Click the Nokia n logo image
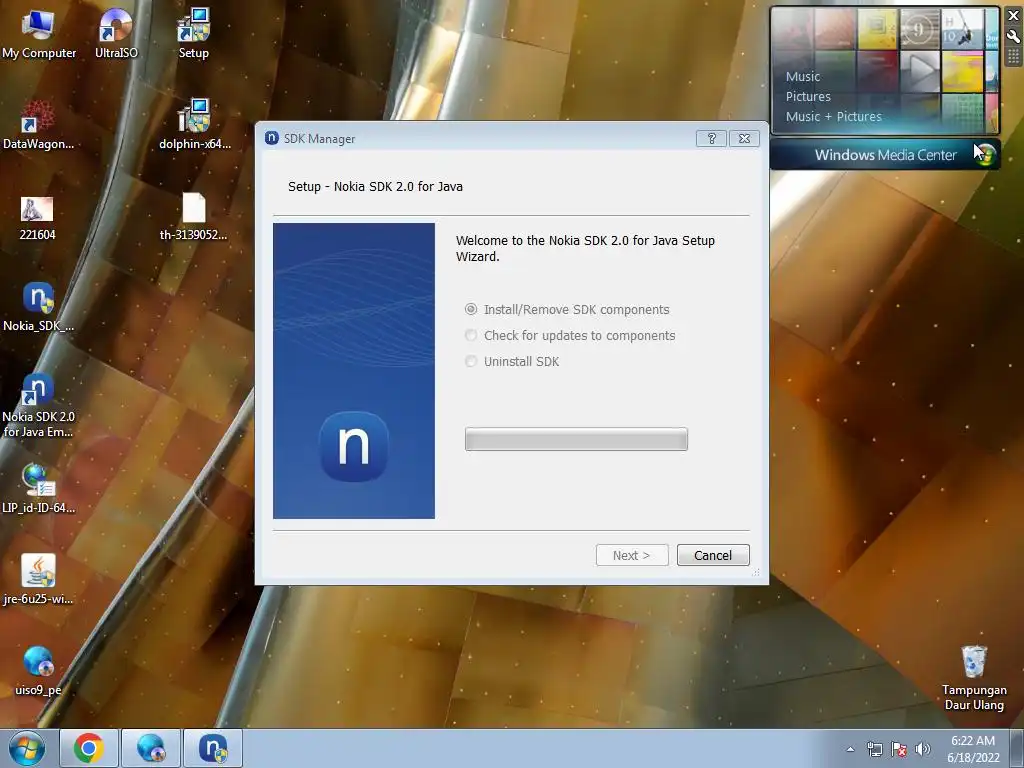Image resolution: width=1024 pixels, height=768 pixels. [354, 447]
